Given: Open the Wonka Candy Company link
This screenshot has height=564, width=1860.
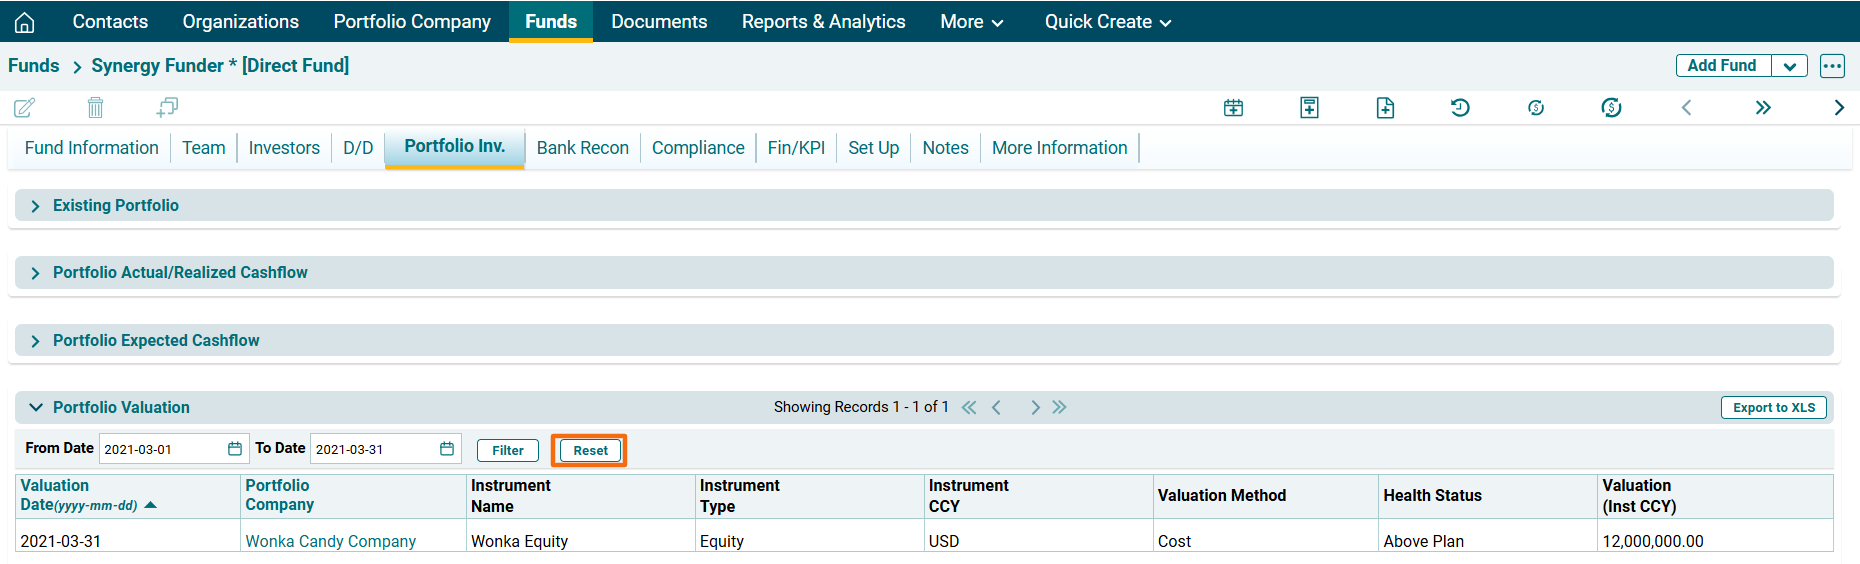Looking at the screenshot, I should tap(330, 541).
